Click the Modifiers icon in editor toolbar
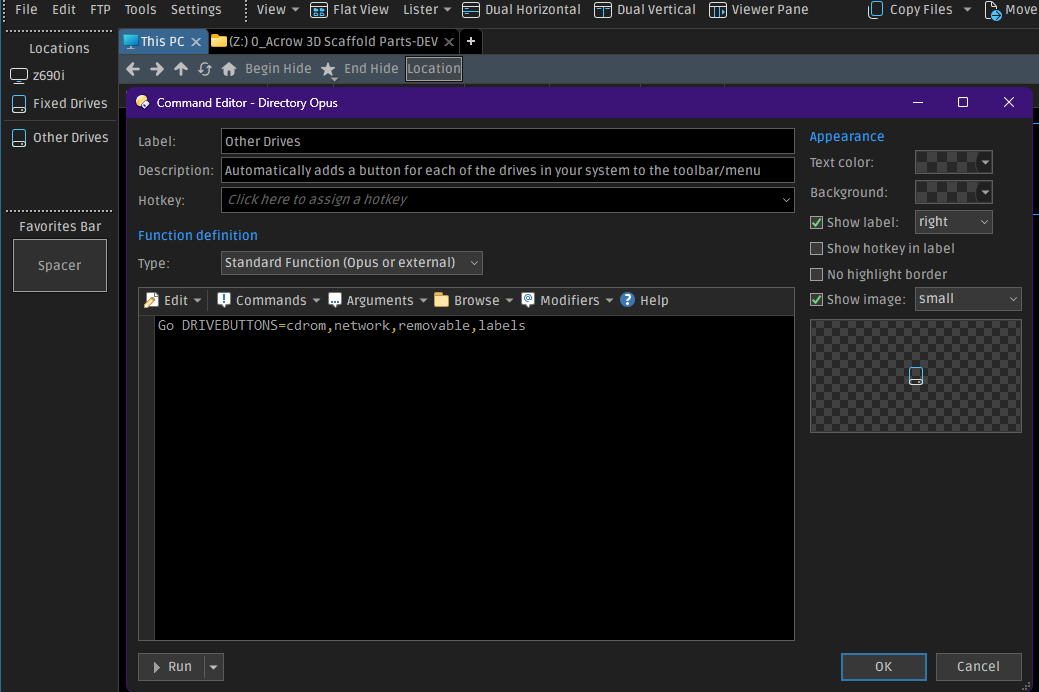 coord(527,300)
